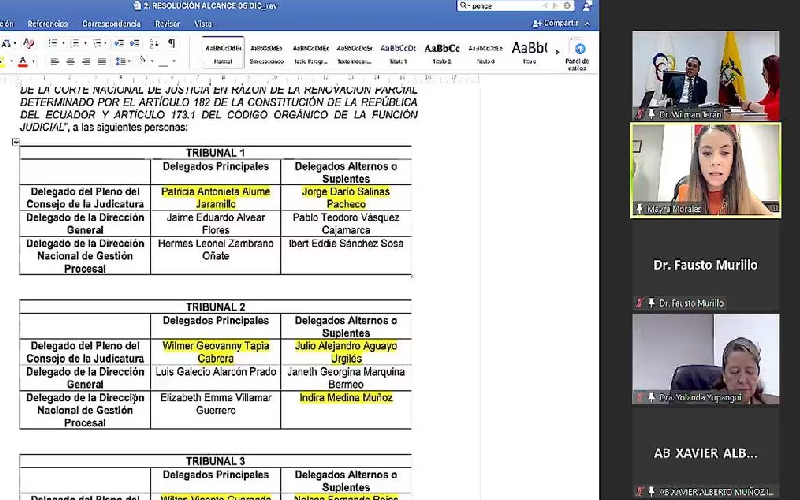This screenshot has height=500, width=800.
Task: Toggle align text right
Action: coord(86,62)
